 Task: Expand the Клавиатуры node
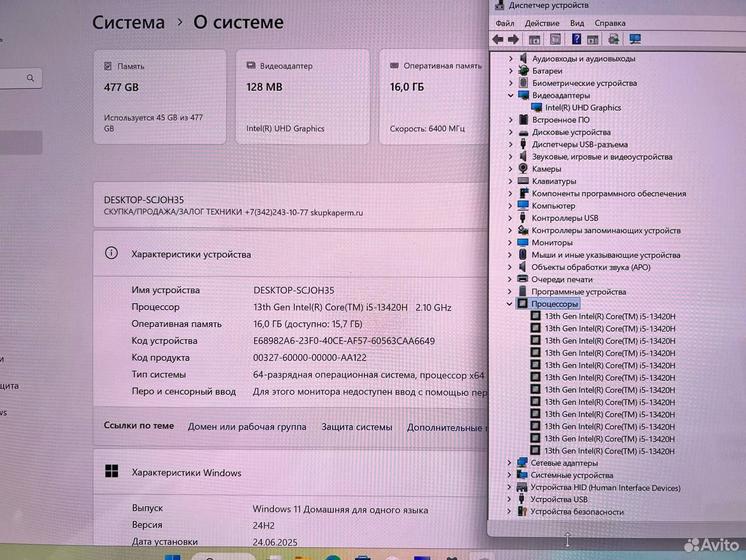(510, 181)
